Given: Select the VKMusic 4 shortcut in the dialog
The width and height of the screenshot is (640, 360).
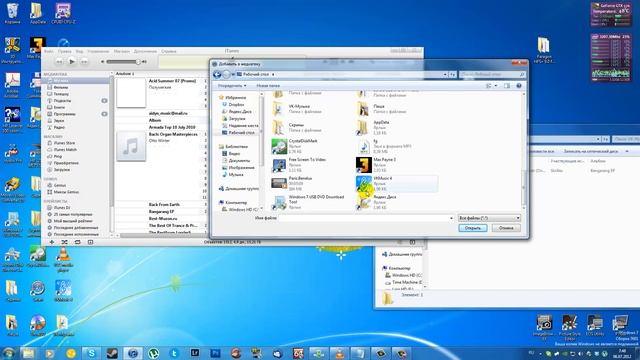Looking at the screenshot, I should click(x=396, y=184).
